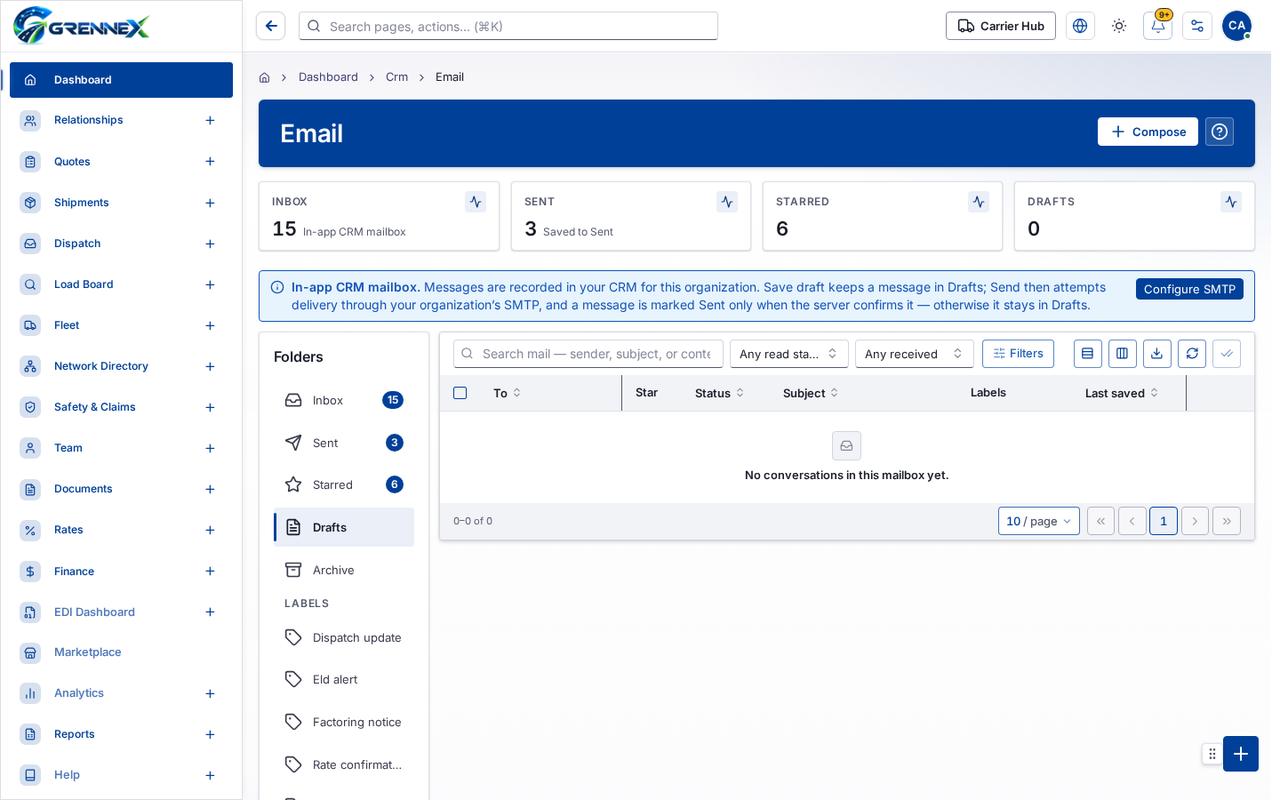1280x800 pixels.
Task: Click the download export icon
Action: click(1157, 353)
